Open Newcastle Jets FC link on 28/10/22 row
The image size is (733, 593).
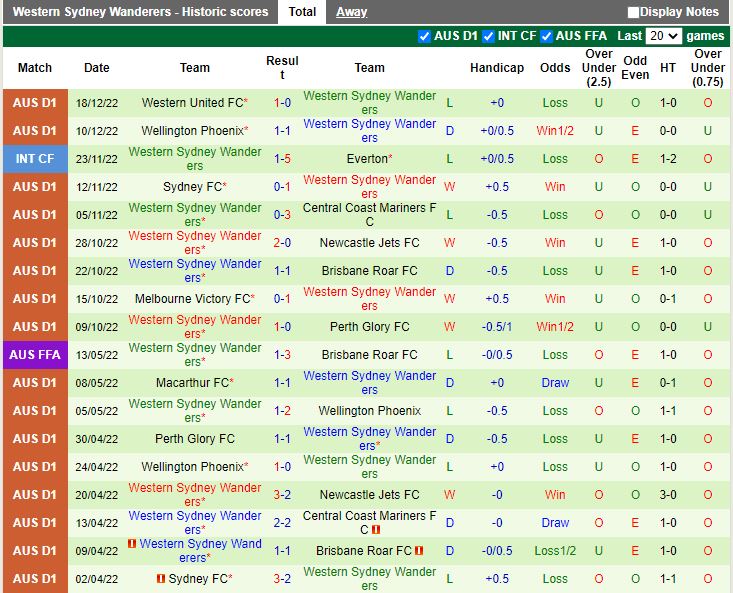[x=369, y=243]
